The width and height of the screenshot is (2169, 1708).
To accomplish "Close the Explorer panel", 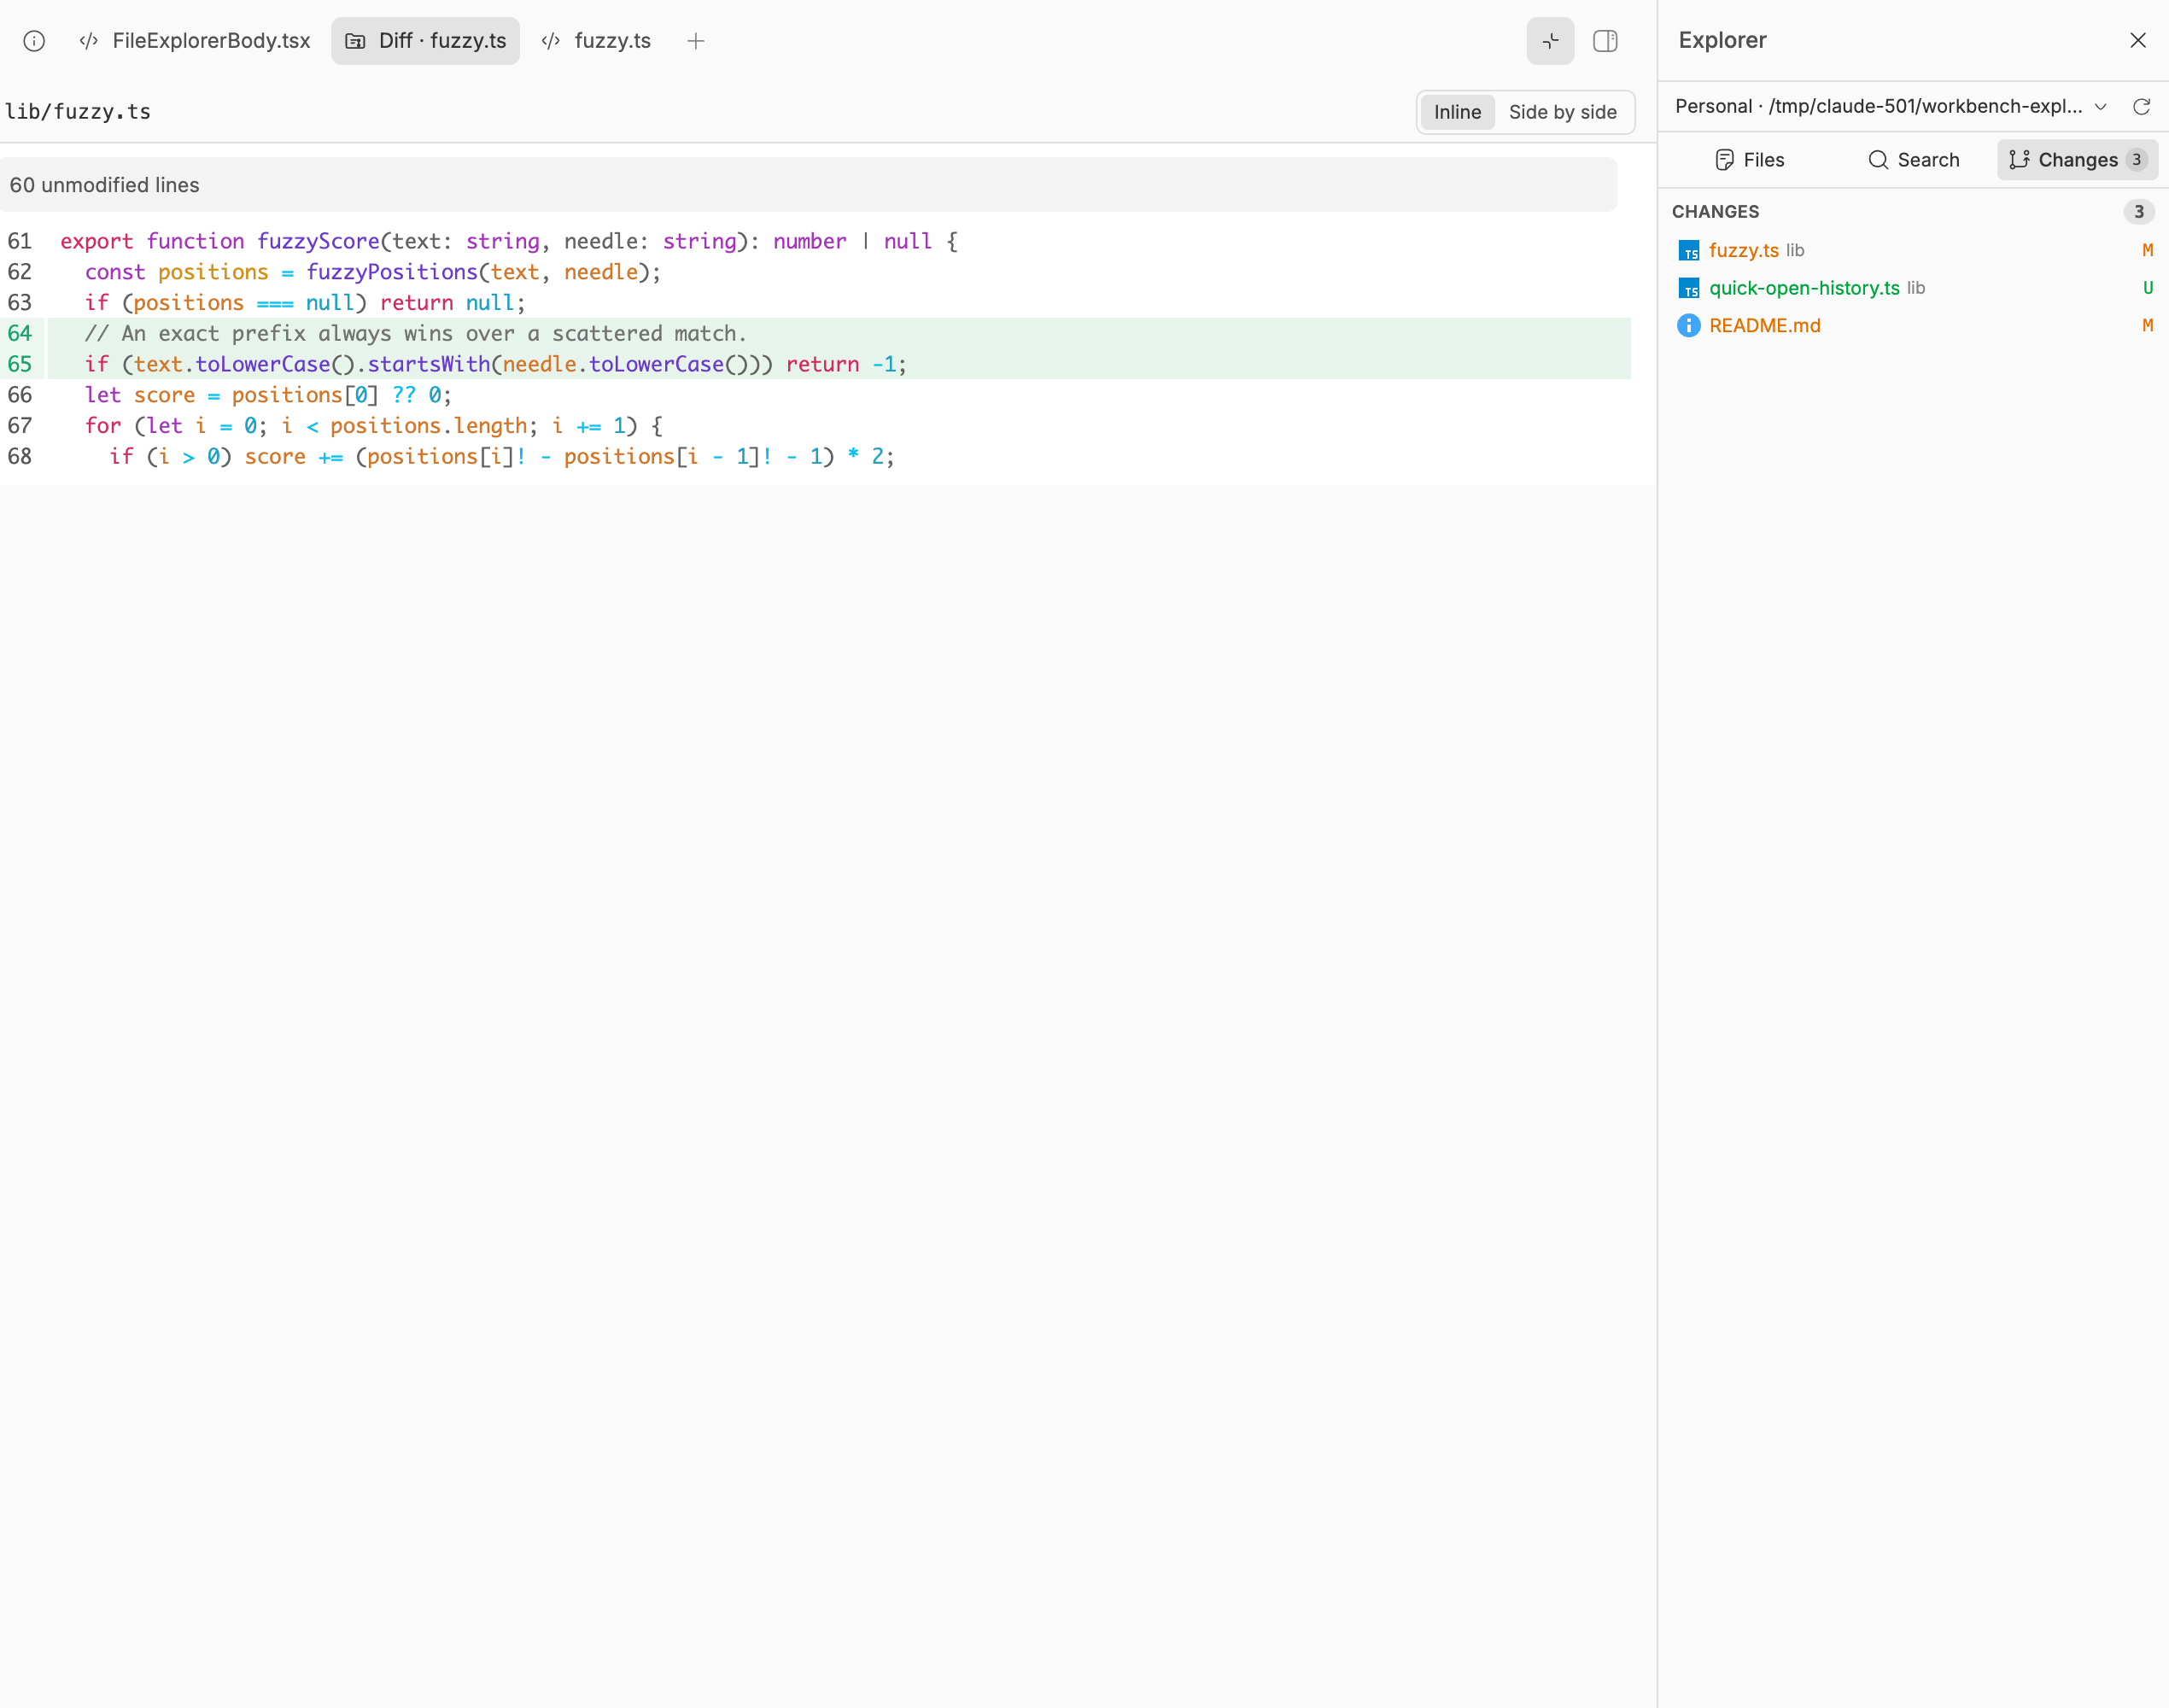I will coord(2138,40).
